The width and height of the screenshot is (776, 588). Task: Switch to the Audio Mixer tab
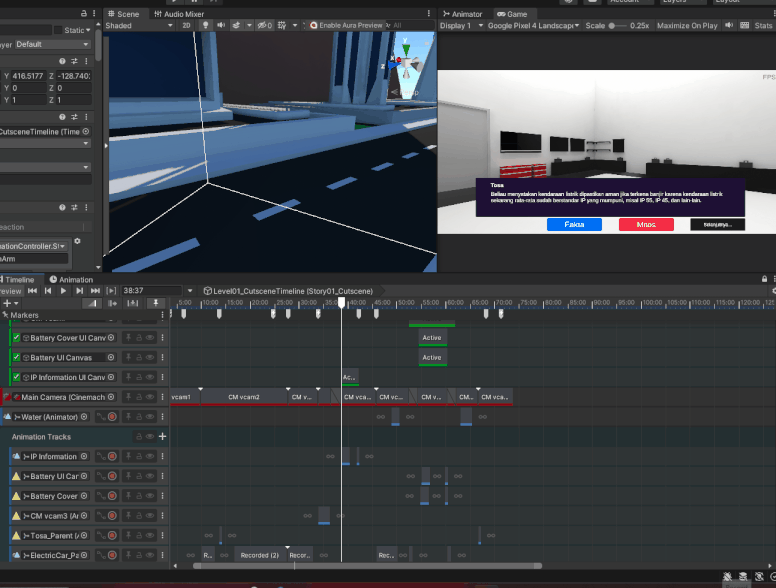pos(177,14)
